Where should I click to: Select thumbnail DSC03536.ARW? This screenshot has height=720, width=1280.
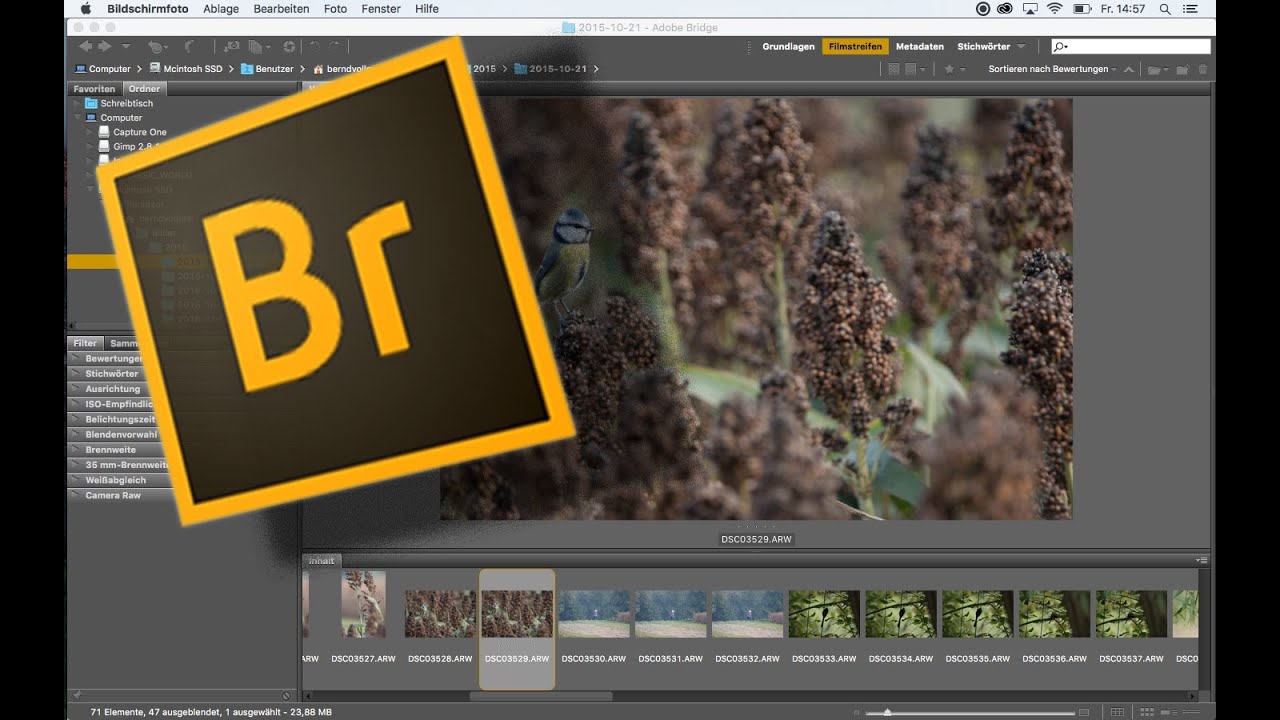(1054, 614)
